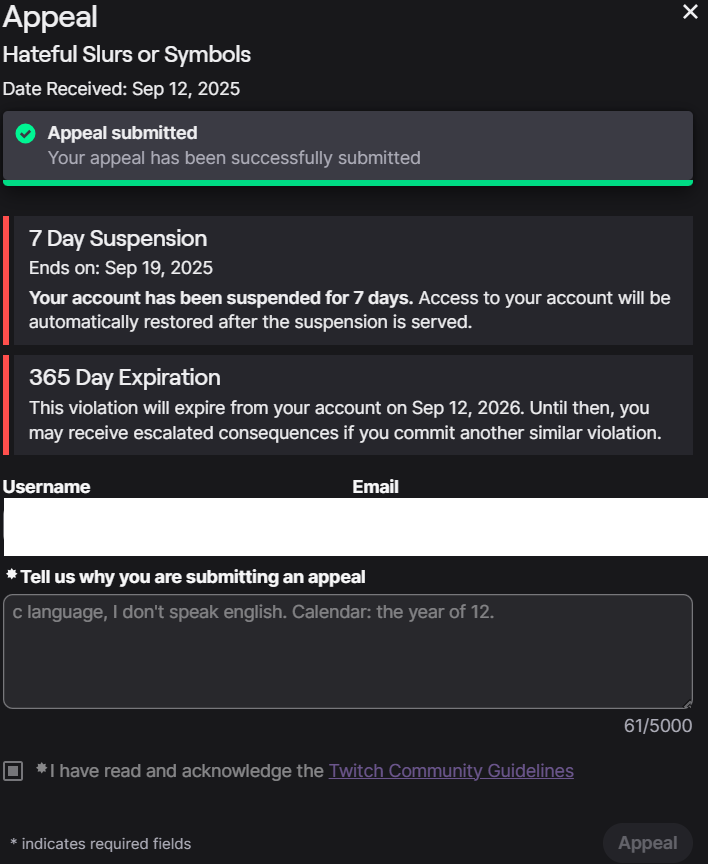Close the Appeal dialog with the X
Image resolution: width=708 pixels, height=864 pixels.
[x=690, y=12]
